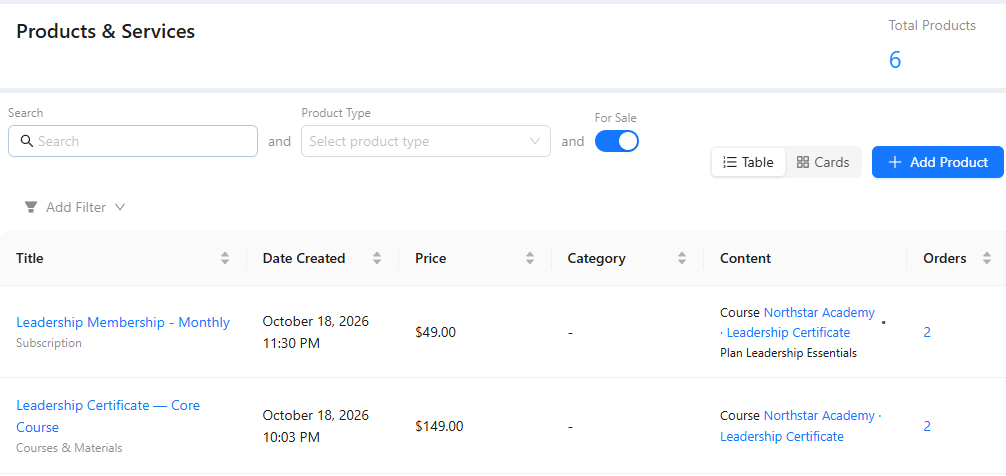Click the Courses & Materials type label
1006x476 pixels.
(69, 448)
